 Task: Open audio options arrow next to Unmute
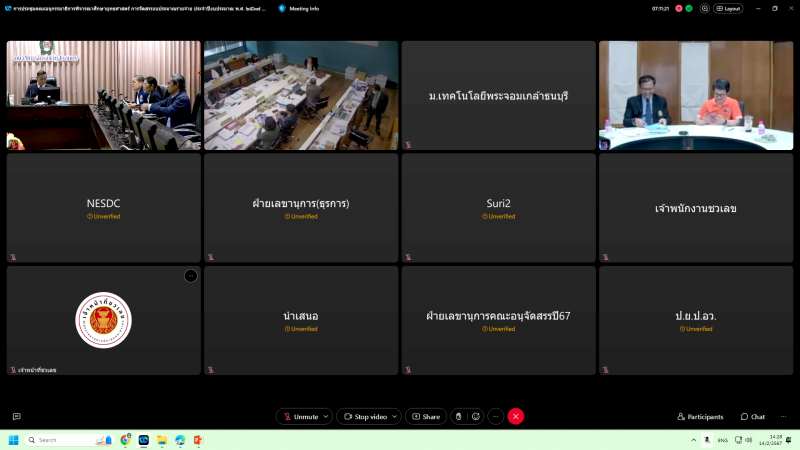(x=327, y=416)
